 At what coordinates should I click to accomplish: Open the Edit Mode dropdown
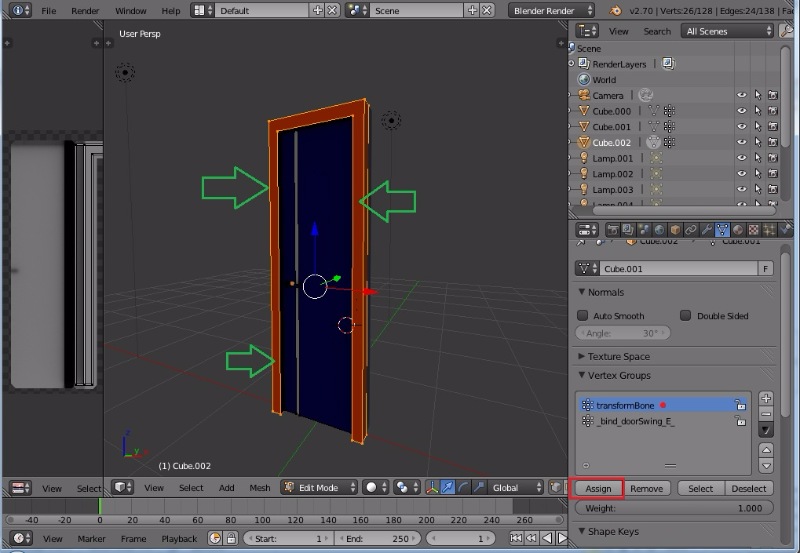[x=319, y=487]
